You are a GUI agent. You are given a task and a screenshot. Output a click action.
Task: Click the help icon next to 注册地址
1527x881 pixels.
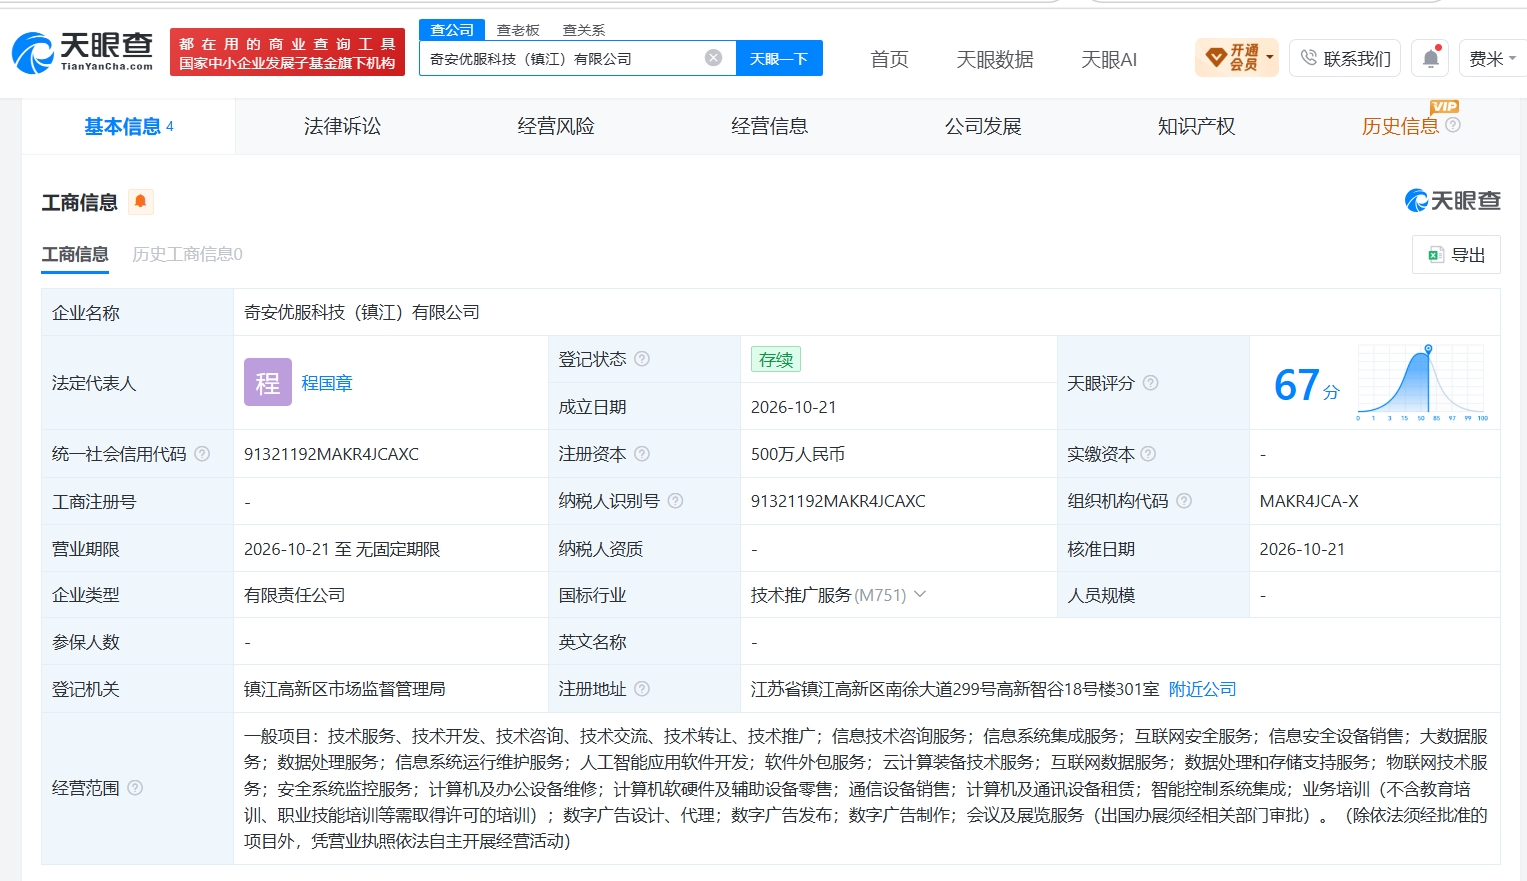(642, 689)
